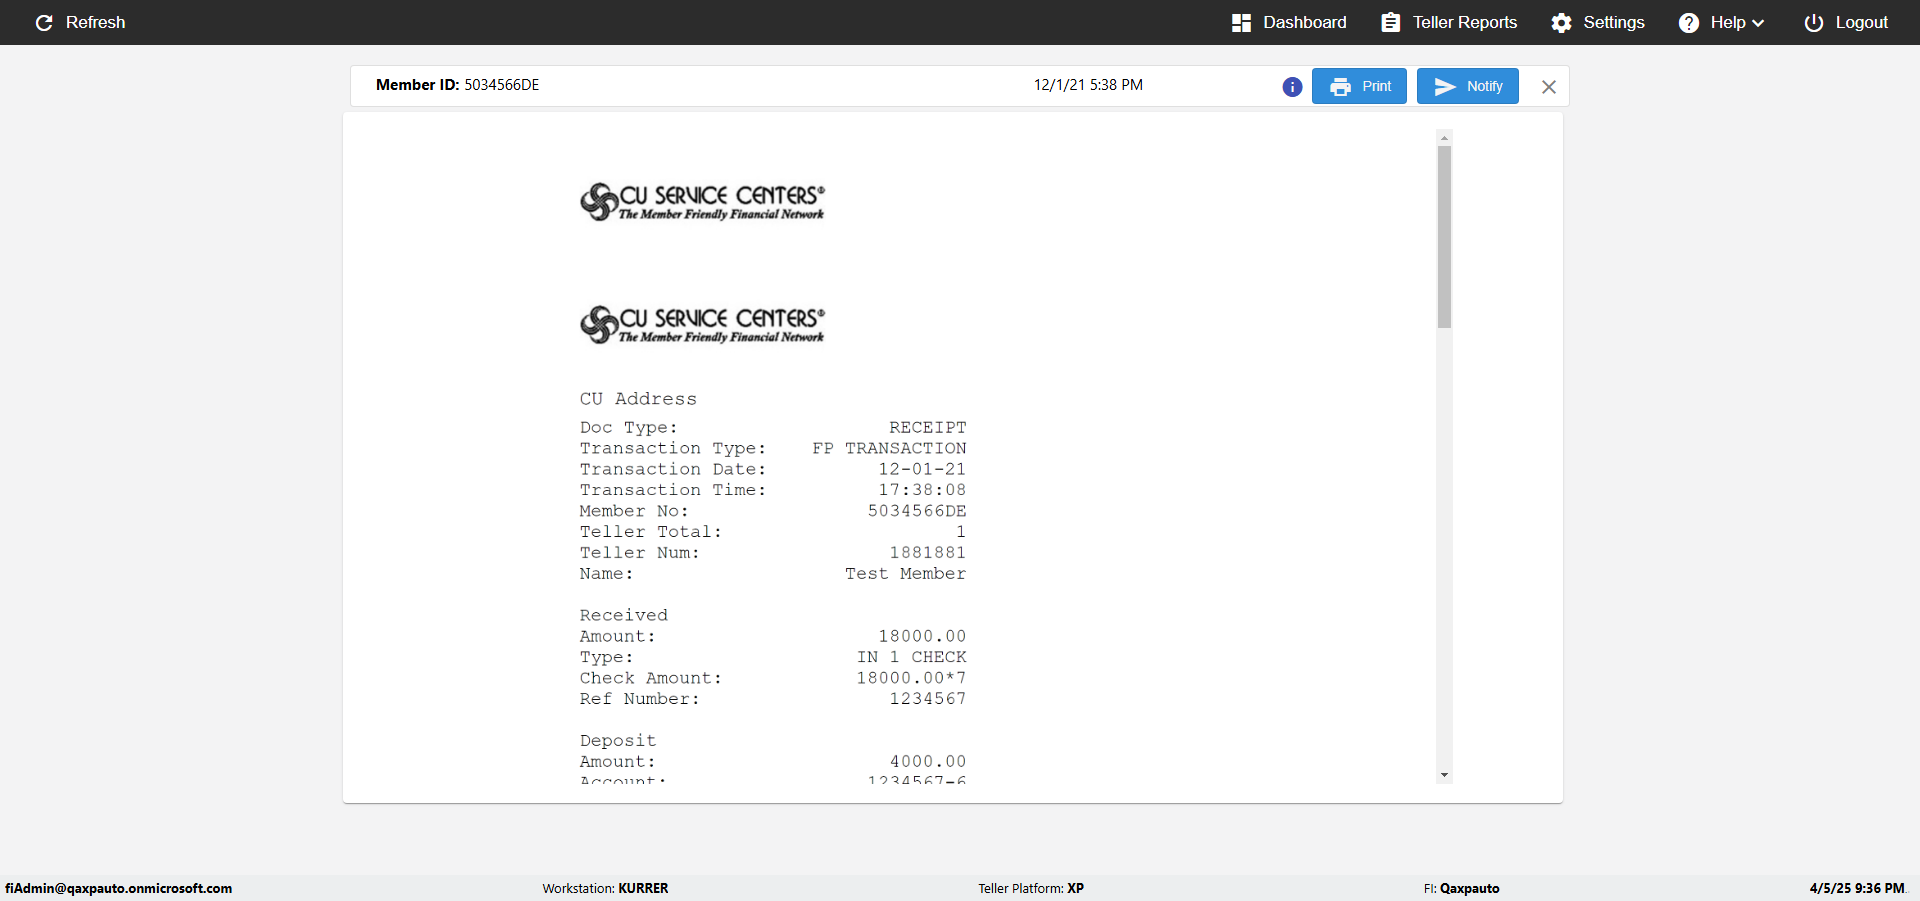This screenshot has width=1920, height=901.
Task: Click the Member ID 5034566DE text
Action: [x=458, y=85]
